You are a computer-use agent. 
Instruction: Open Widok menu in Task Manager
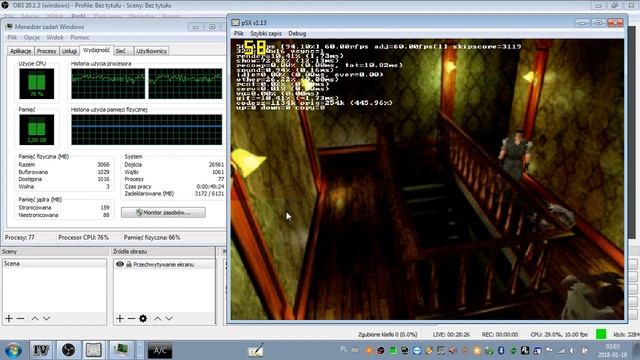pyautogui.click(x=55, y=38)
